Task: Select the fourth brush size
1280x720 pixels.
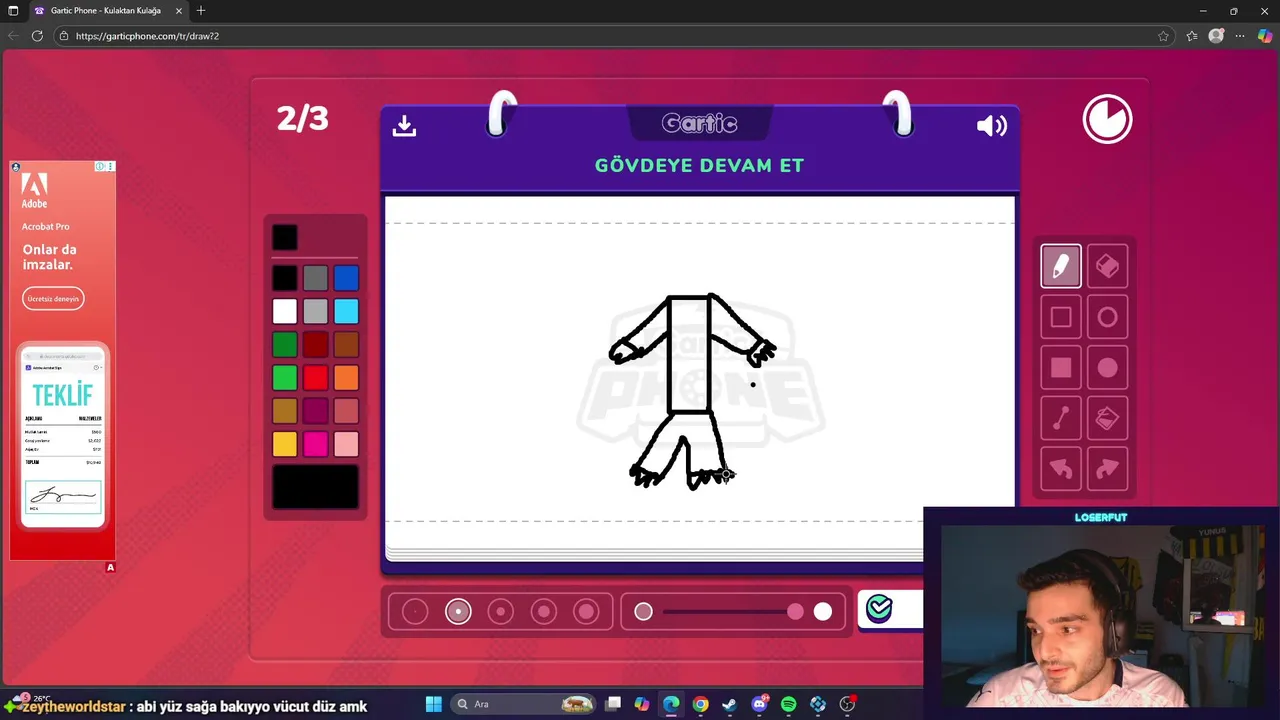Action: point(543,611)
